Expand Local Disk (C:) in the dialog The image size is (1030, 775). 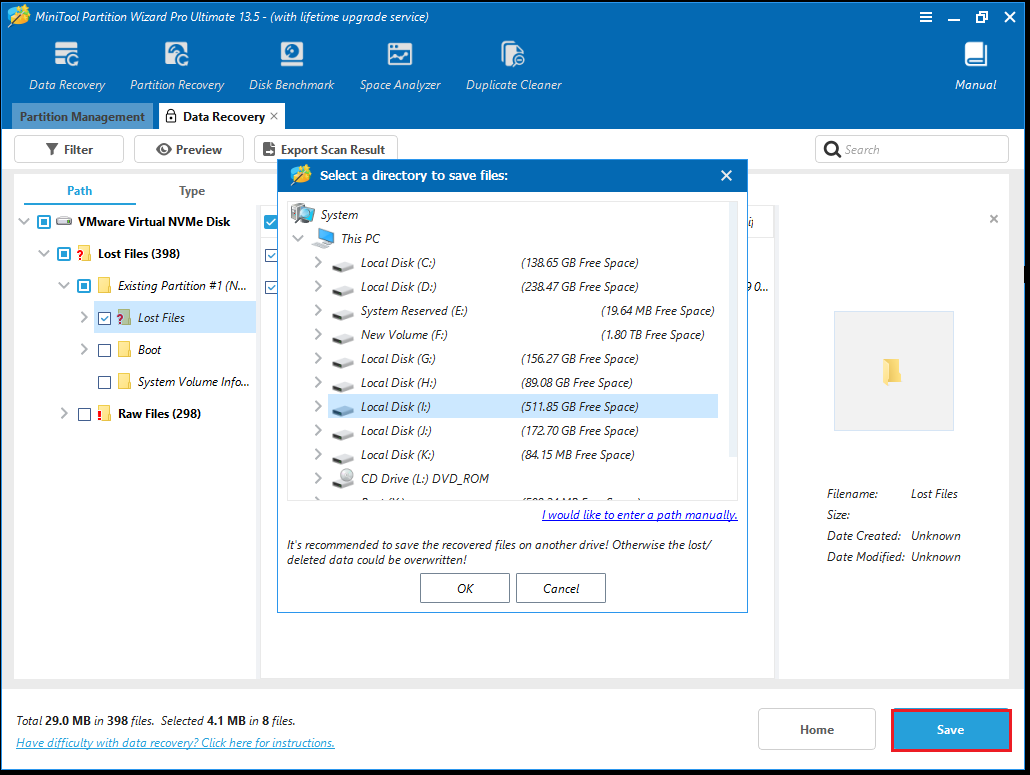pos(318,262)
